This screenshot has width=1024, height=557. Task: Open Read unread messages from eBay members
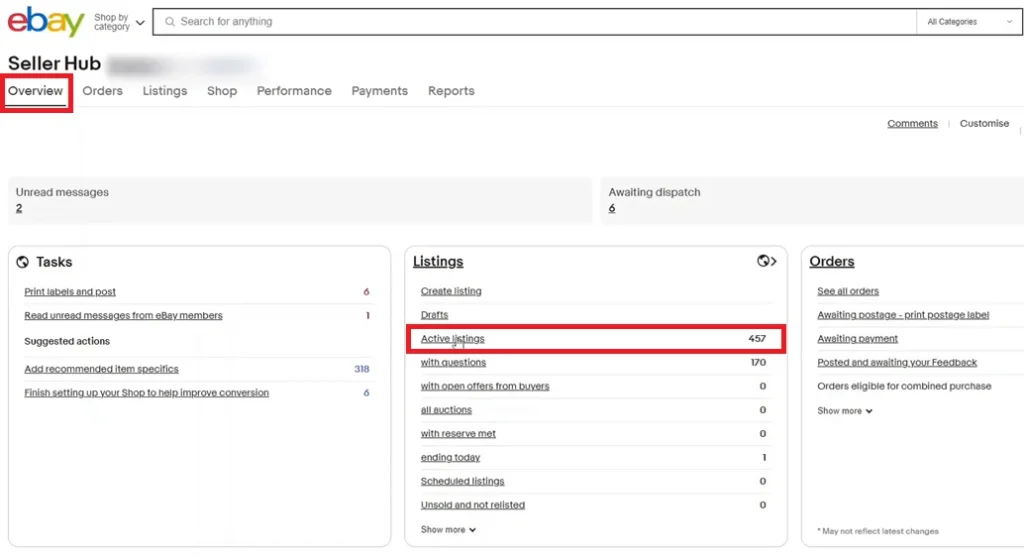click(x=123, y=315)
